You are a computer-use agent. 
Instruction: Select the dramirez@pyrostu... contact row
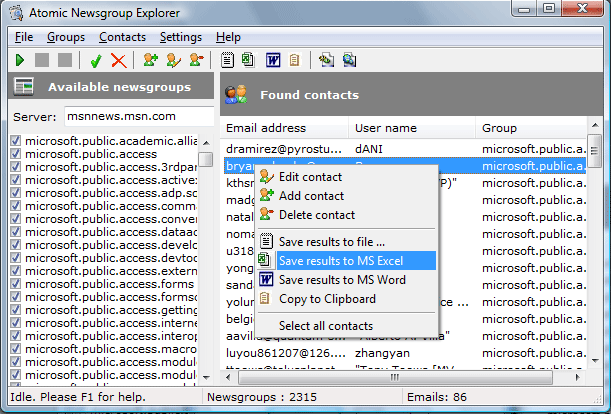tap(403, 149)
